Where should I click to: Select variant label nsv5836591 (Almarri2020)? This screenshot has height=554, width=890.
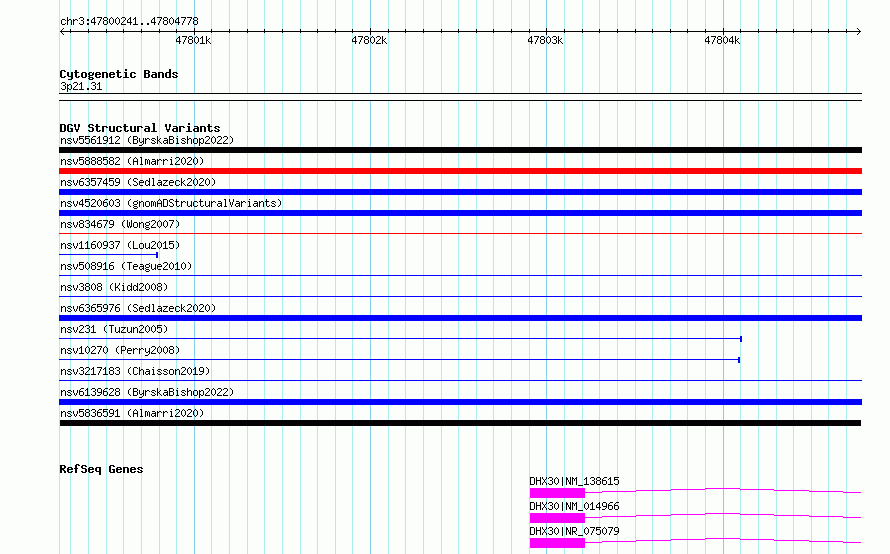[x=132, y=413]
